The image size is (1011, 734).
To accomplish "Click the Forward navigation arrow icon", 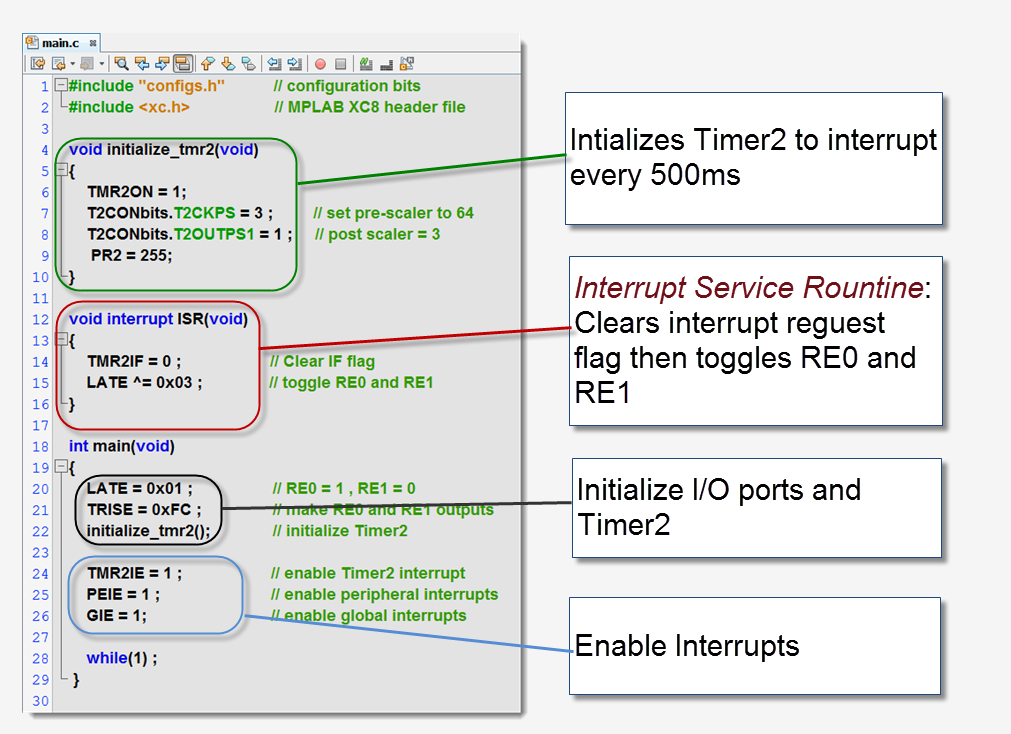I will (x=86, y=63).
